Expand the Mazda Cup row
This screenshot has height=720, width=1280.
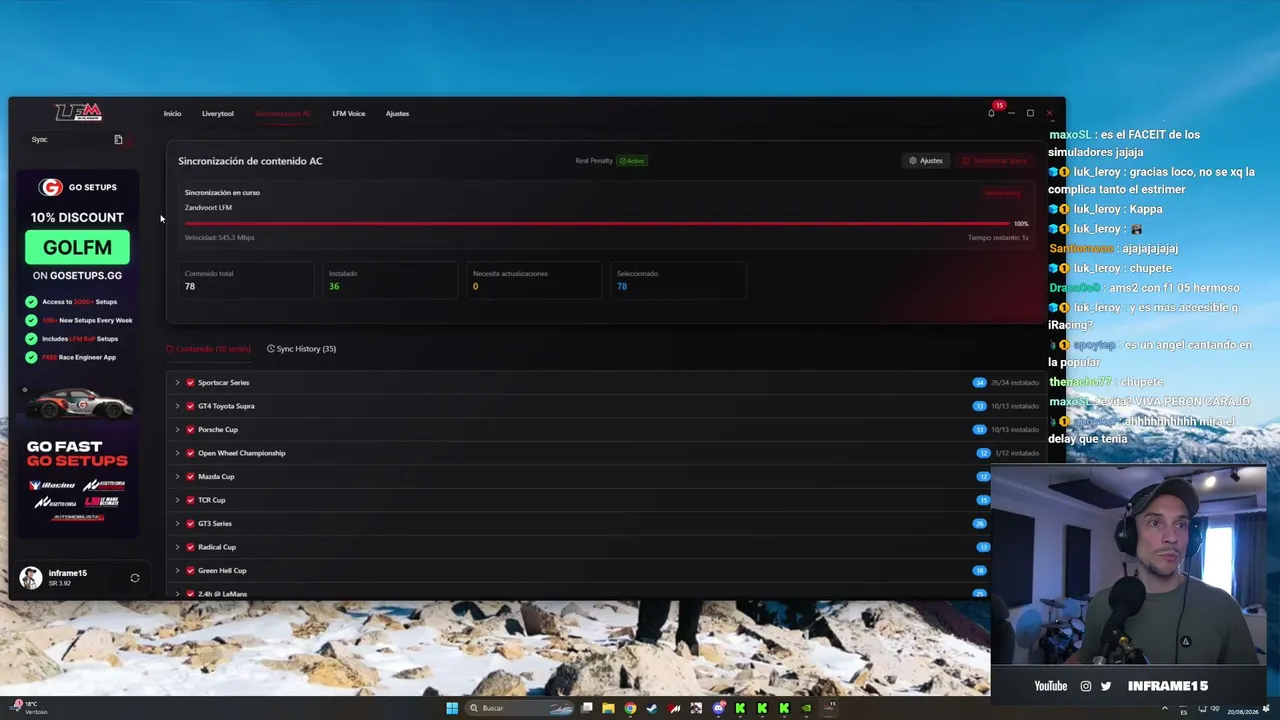pos(177,477)
